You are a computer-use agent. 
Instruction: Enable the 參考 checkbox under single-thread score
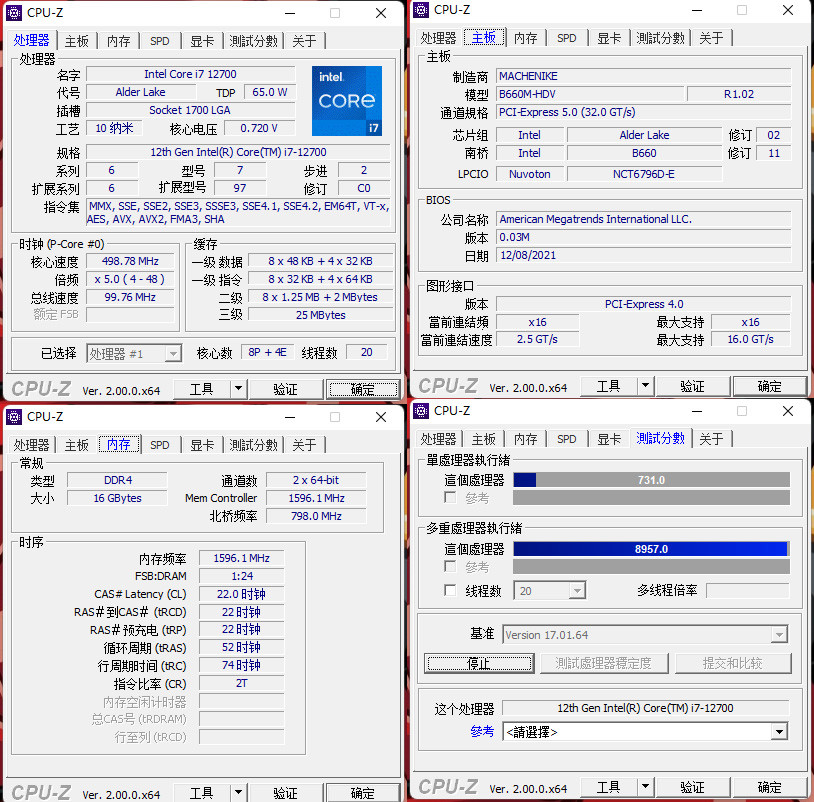[x=450, y=497]
